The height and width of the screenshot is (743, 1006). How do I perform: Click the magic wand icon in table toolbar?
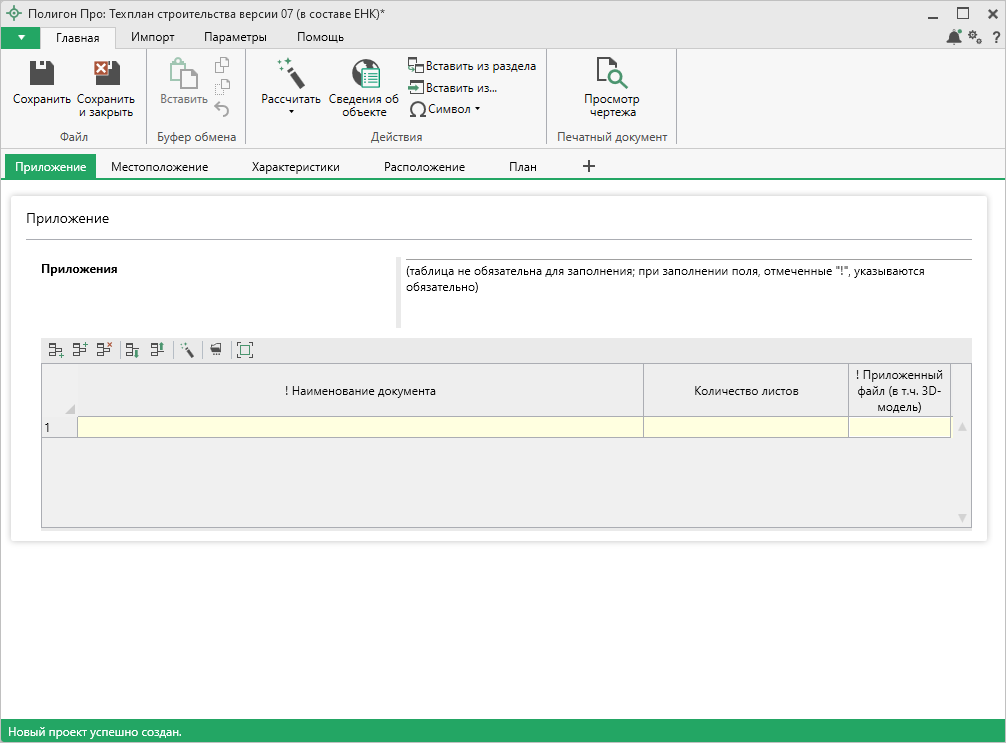coord(187,350)
